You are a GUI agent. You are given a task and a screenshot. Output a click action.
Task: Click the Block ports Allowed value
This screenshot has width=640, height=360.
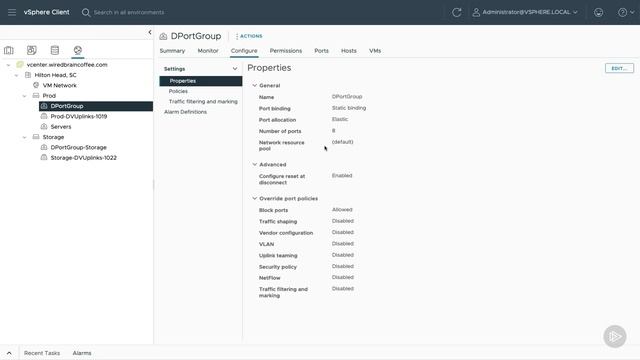342,209
